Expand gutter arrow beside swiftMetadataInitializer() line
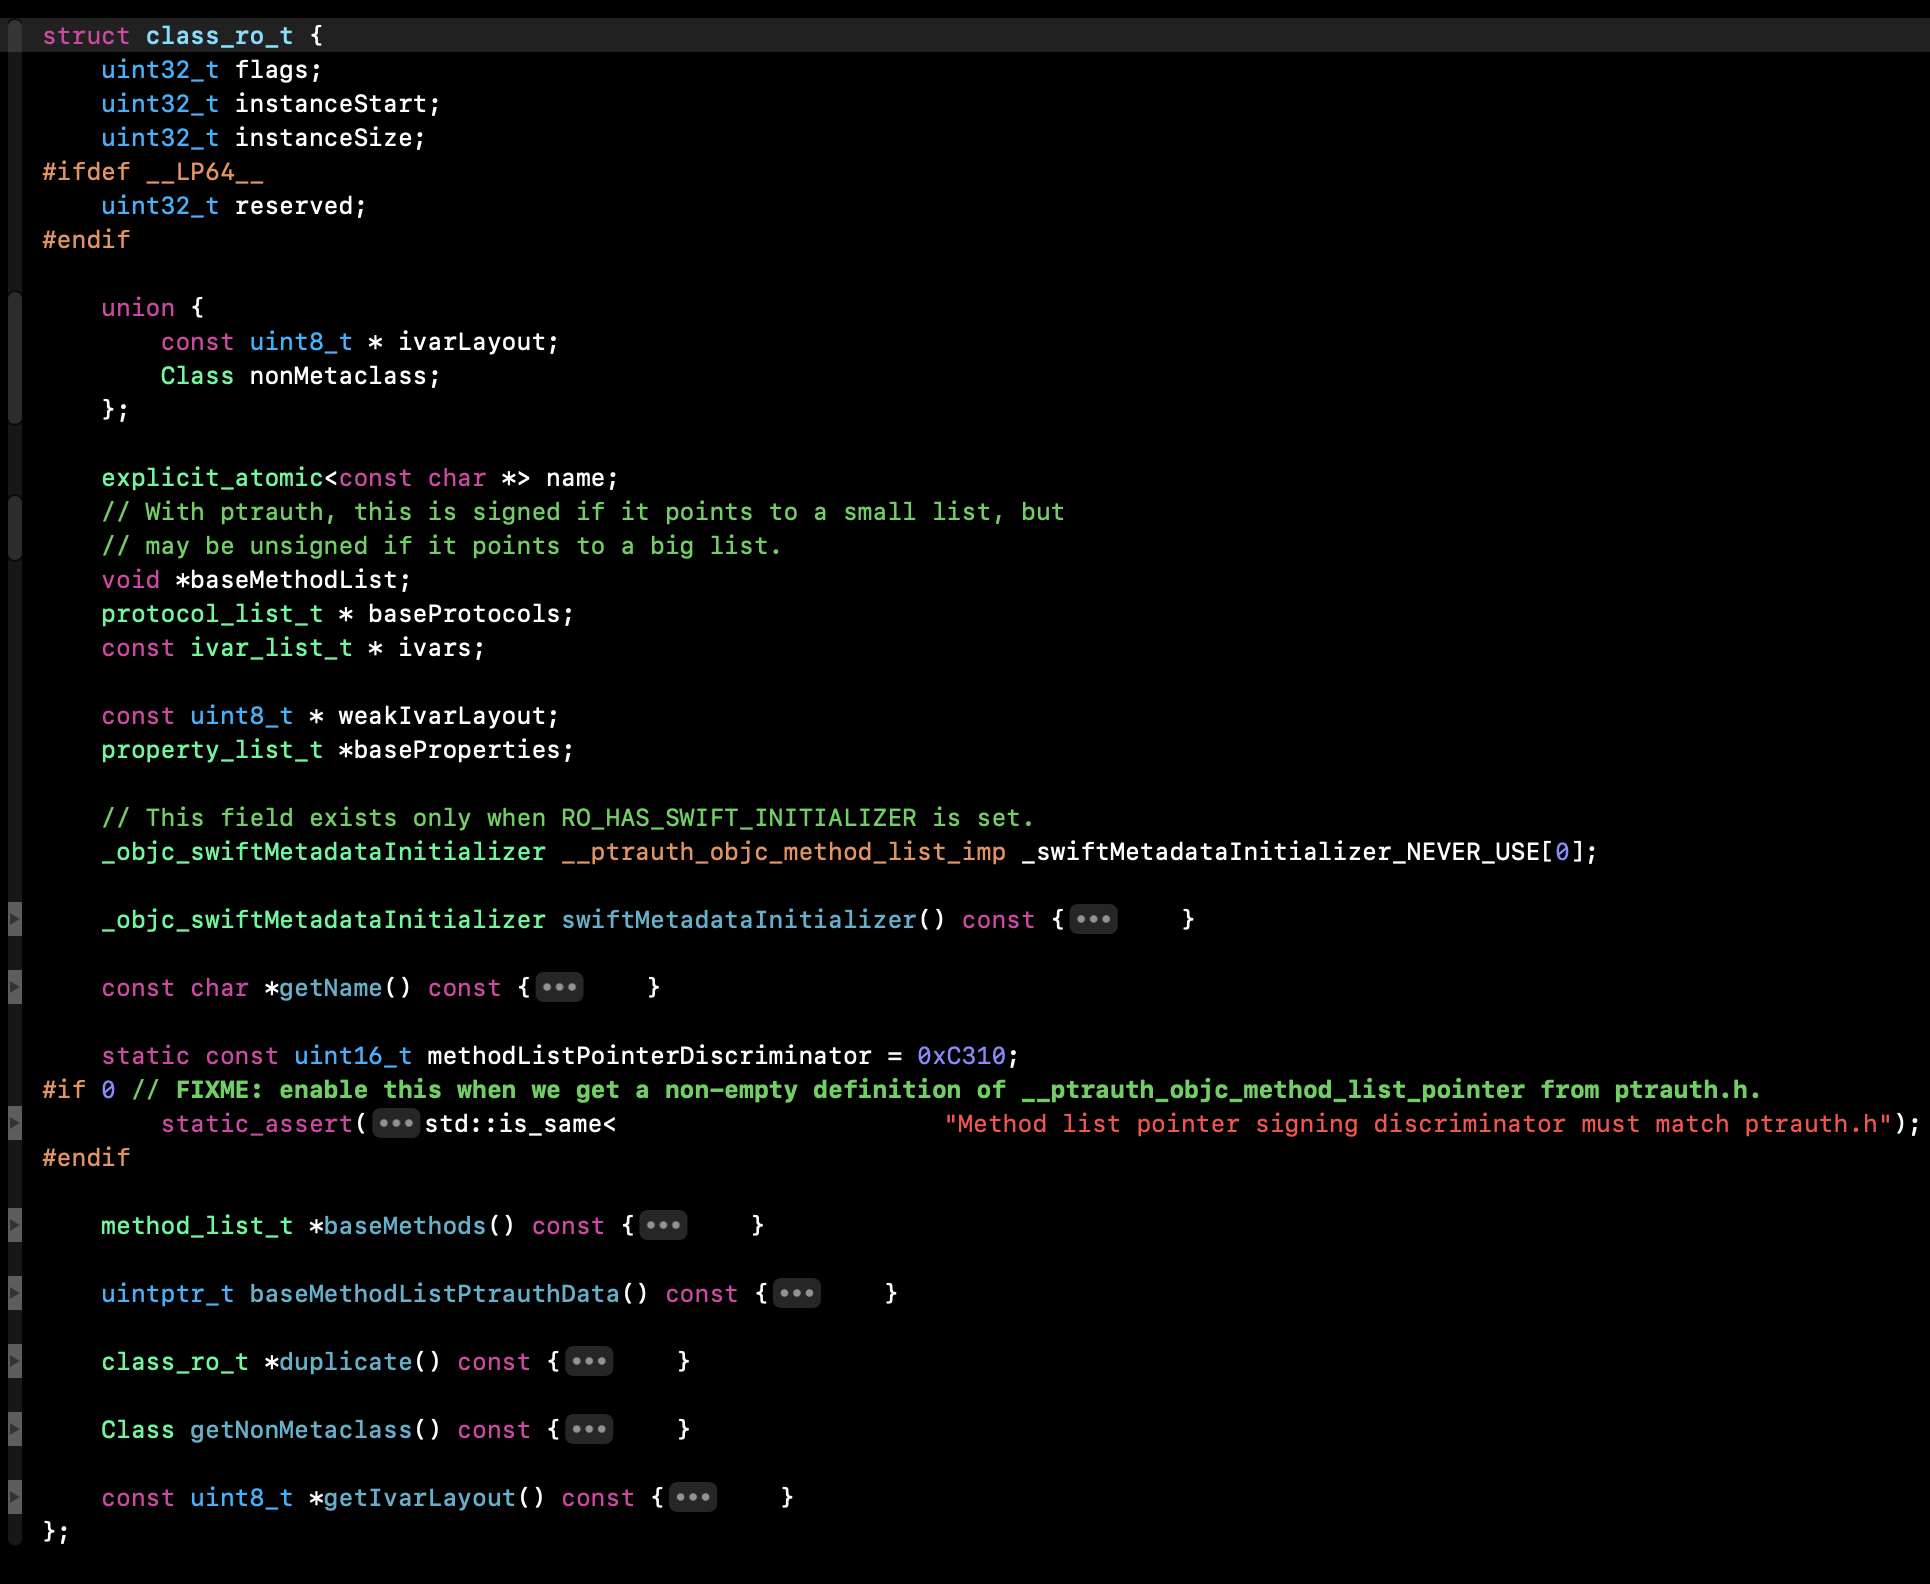The width and height of the screenshot is (1930, 1584). 14,919
